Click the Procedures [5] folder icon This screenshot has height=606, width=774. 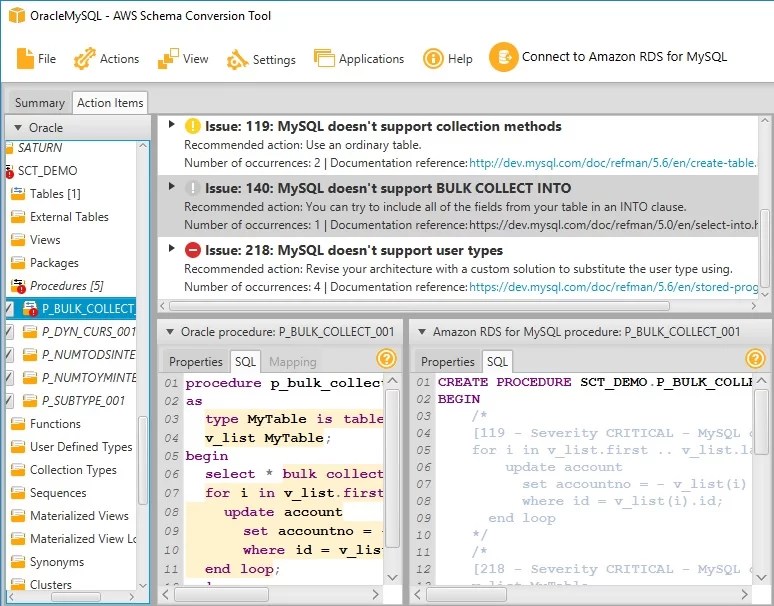[18, 286]
